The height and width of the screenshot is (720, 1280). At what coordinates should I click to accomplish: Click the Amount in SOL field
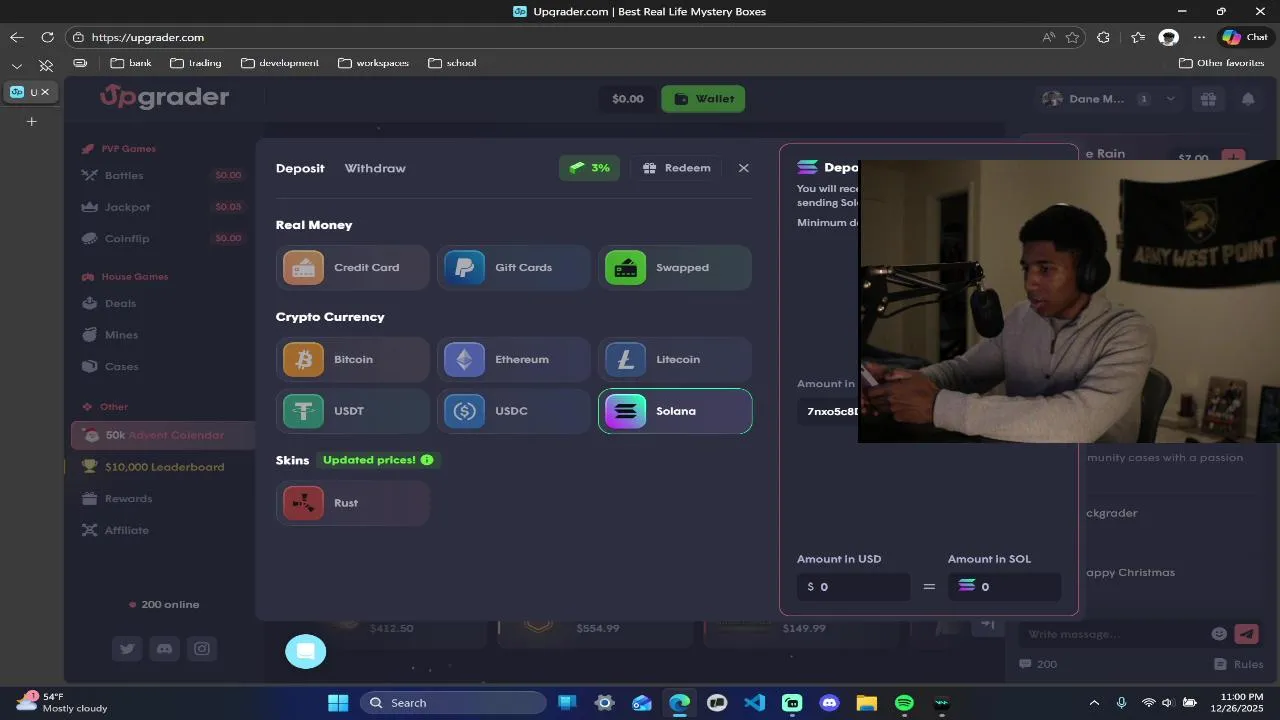pos(1004,587)
